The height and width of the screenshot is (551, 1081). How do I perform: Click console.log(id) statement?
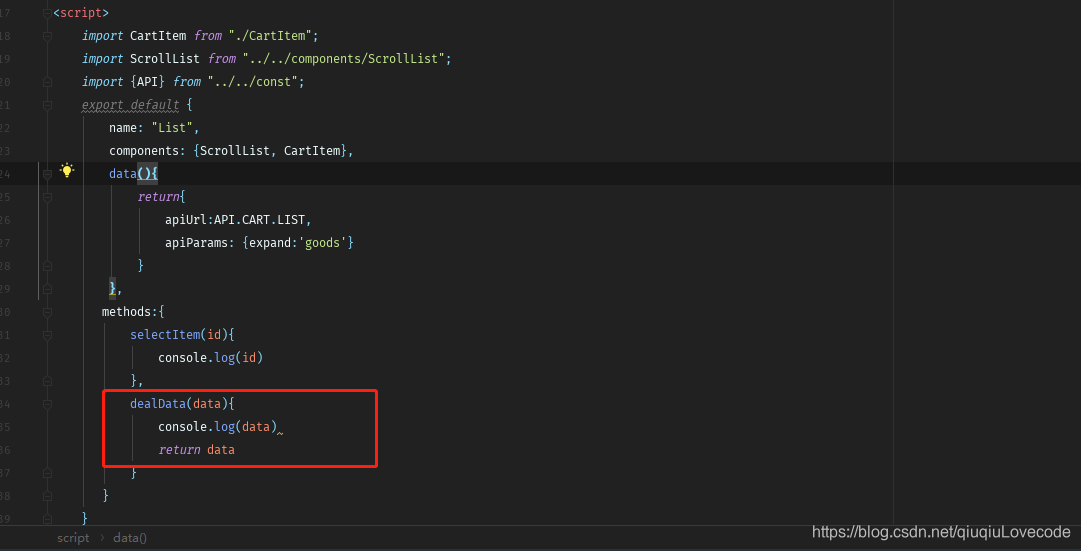coord(210,358)
